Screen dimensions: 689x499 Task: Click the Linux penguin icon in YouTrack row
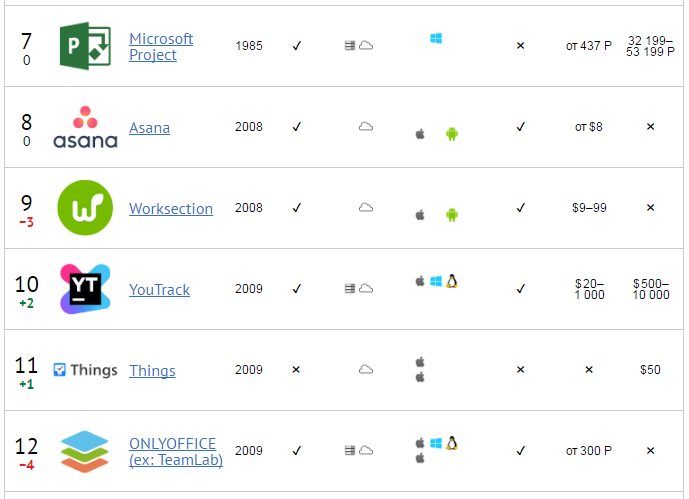tap(452, 281)
